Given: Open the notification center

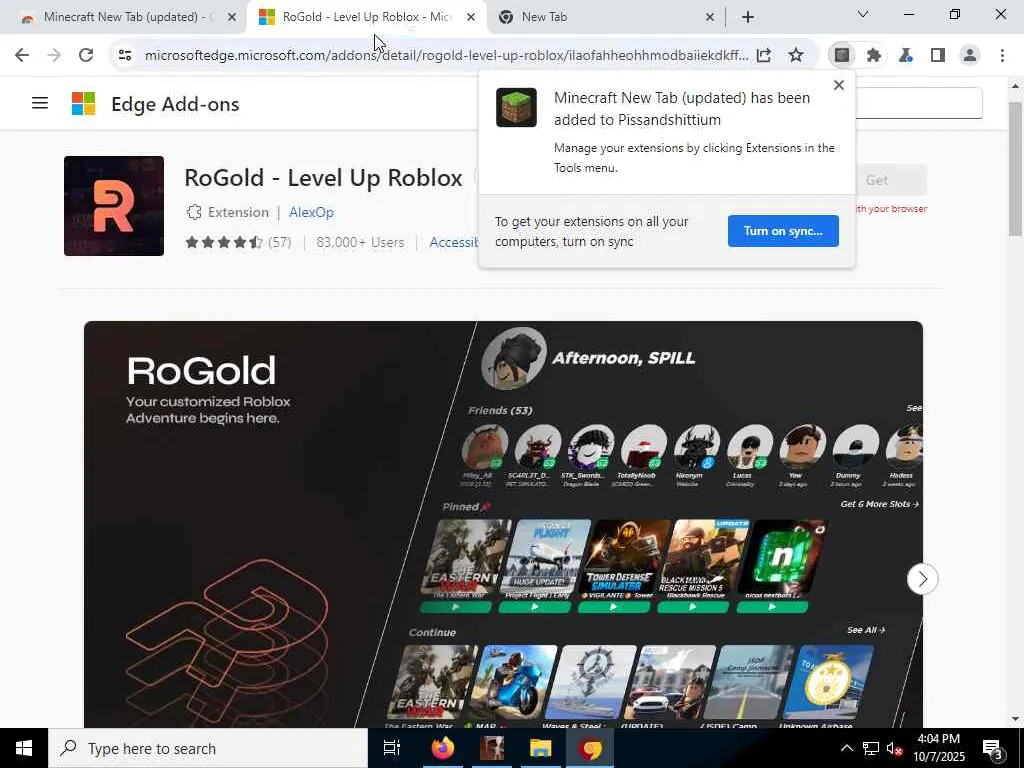Looking at the screenshot, I should coord(993,748).
